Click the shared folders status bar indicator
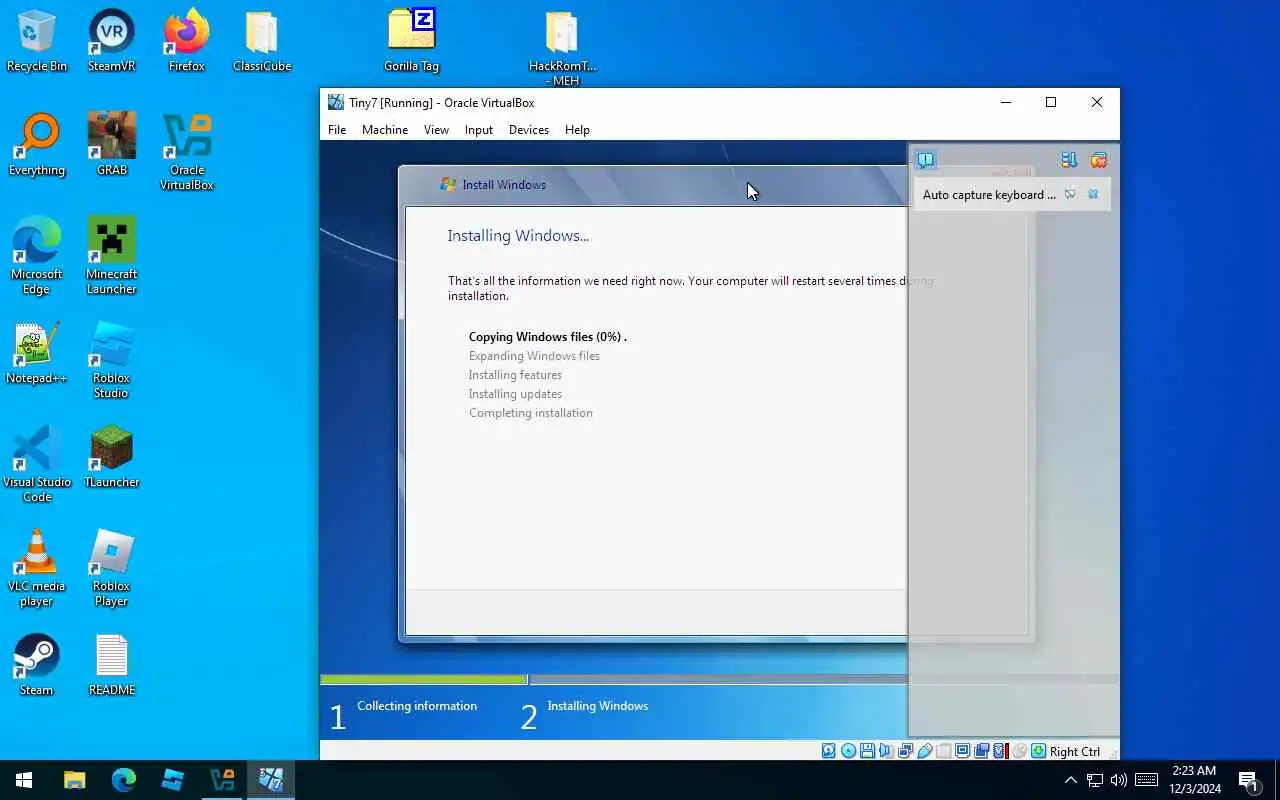This screenshot has width=1280, height=800. [x=943, y=751]
